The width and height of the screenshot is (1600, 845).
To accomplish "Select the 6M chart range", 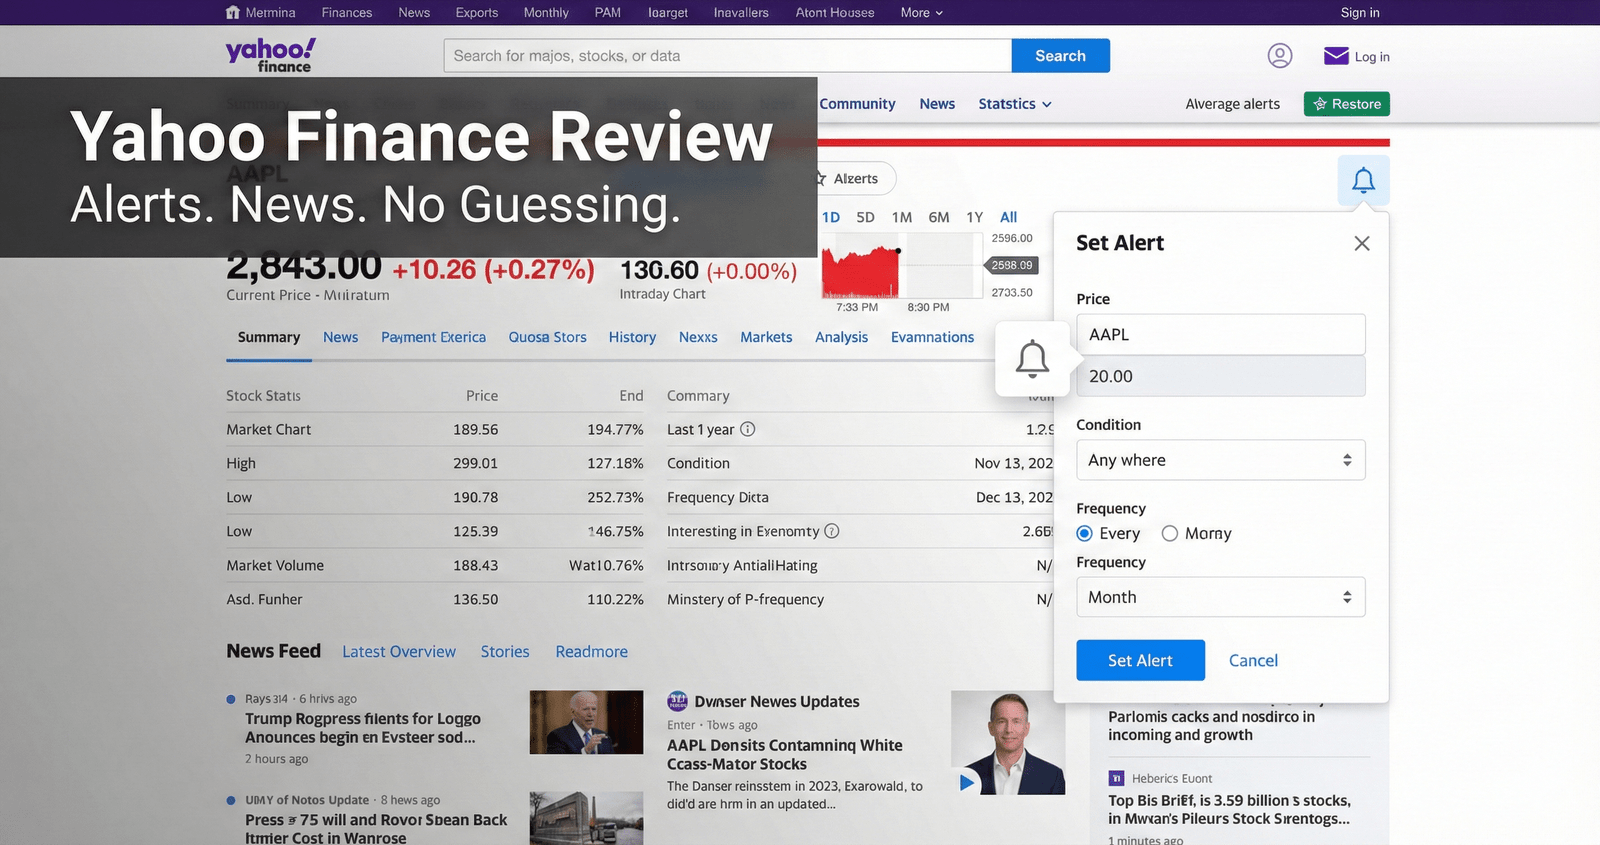I will point(939,217).
